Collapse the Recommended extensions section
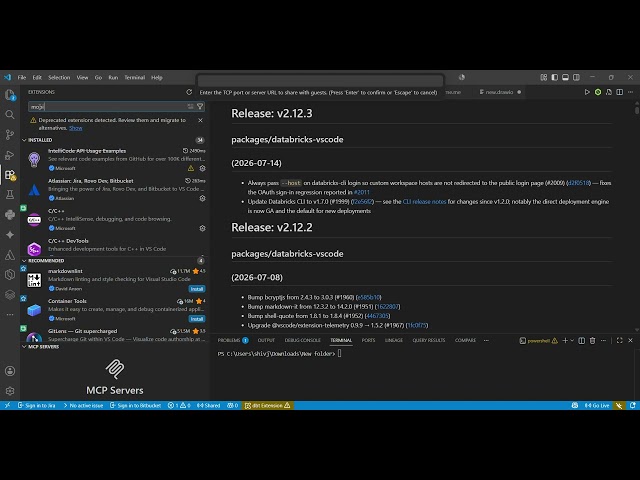Image resolution: width=640 pixels, height=480 pixels. pos(24,261)
